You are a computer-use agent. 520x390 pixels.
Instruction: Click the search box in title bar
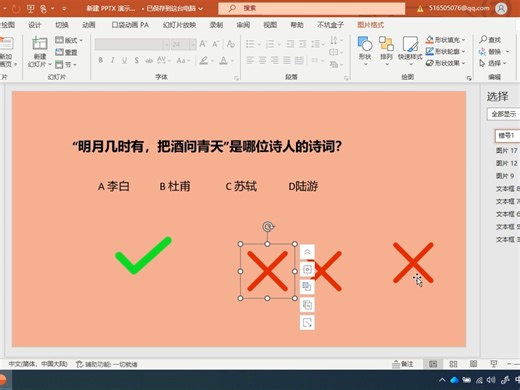[312, 8]
